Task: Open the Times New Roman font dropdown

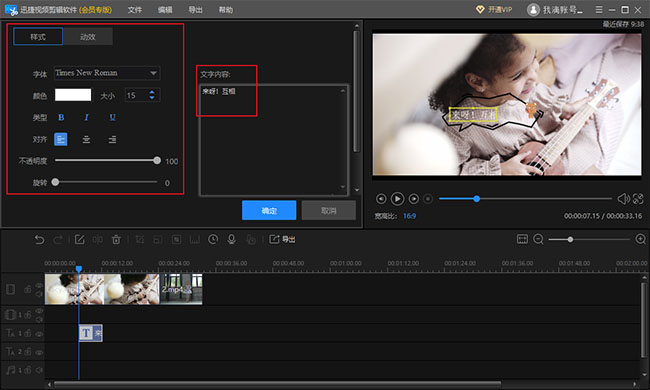Action: pyautogui.click(x=107, y=73)
